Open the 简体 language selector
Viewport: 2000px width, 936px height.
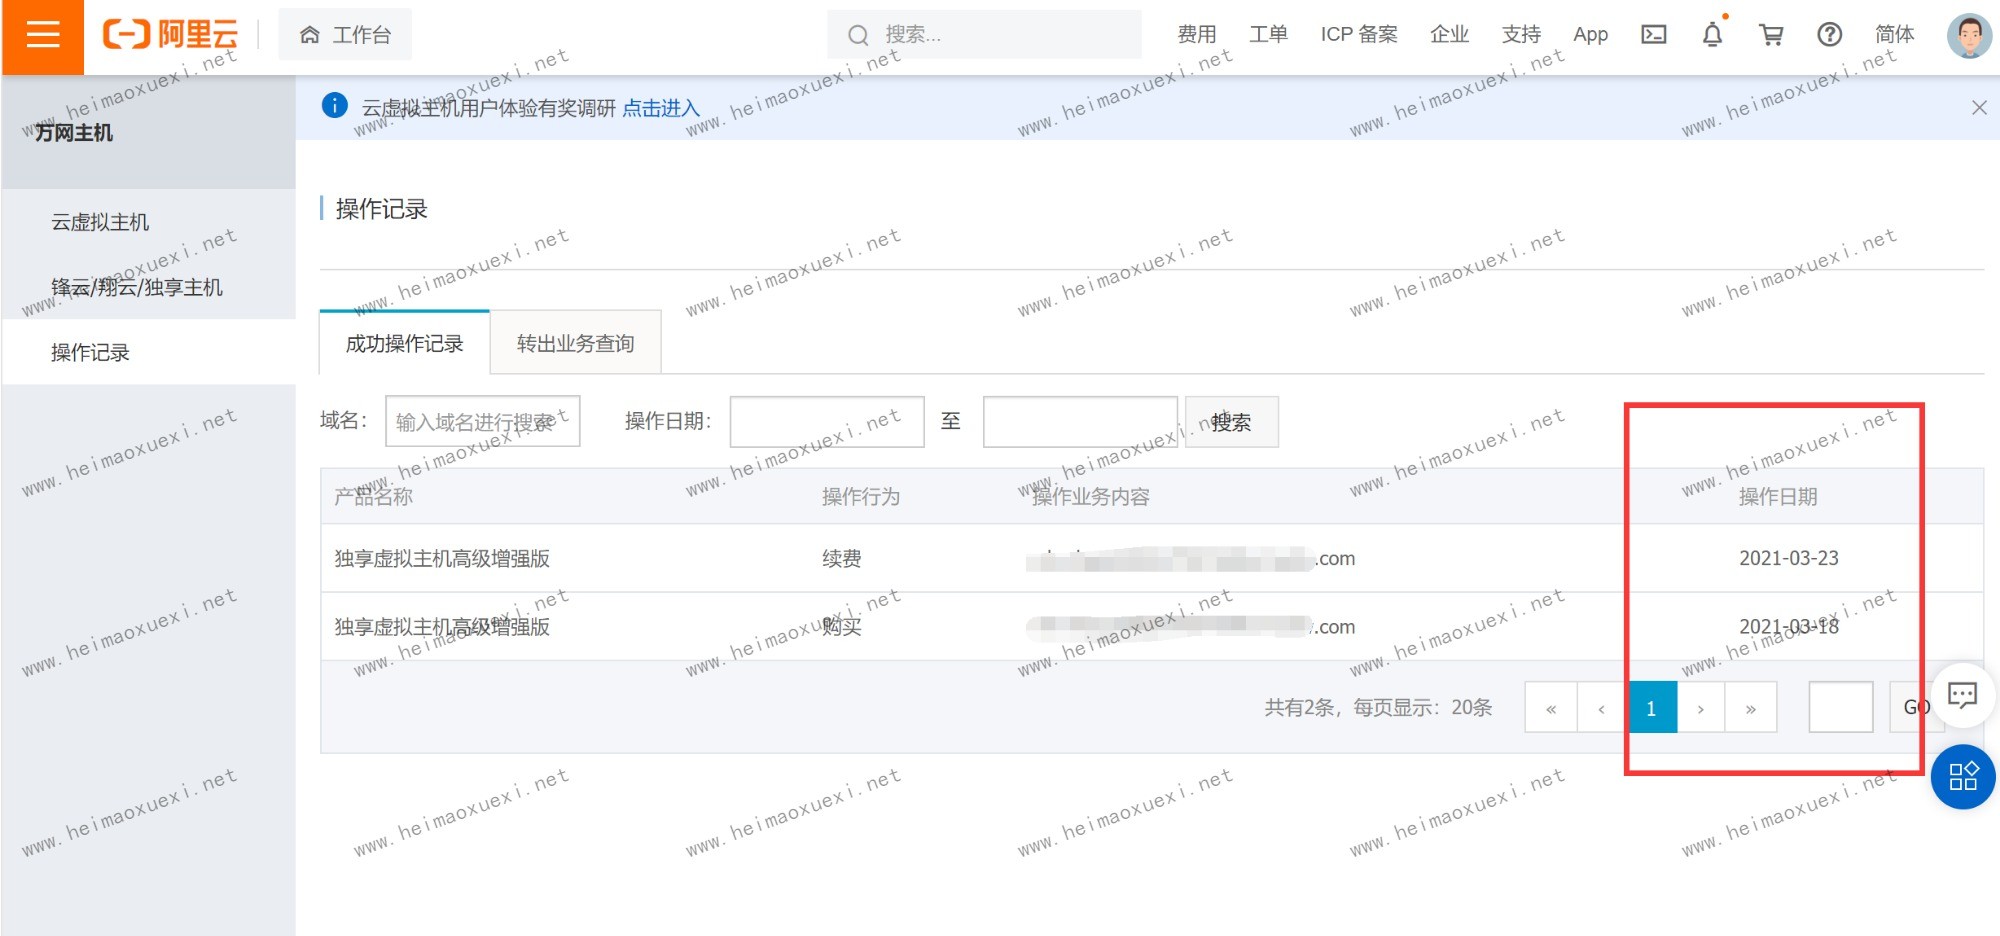pos(1894,35)
